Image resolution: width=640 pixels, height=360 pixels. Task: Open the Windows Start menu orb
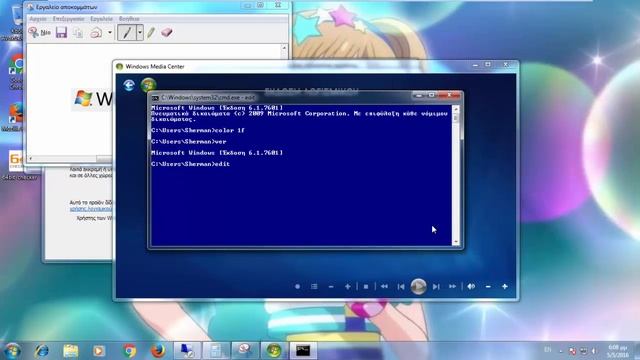pos(12,351)
